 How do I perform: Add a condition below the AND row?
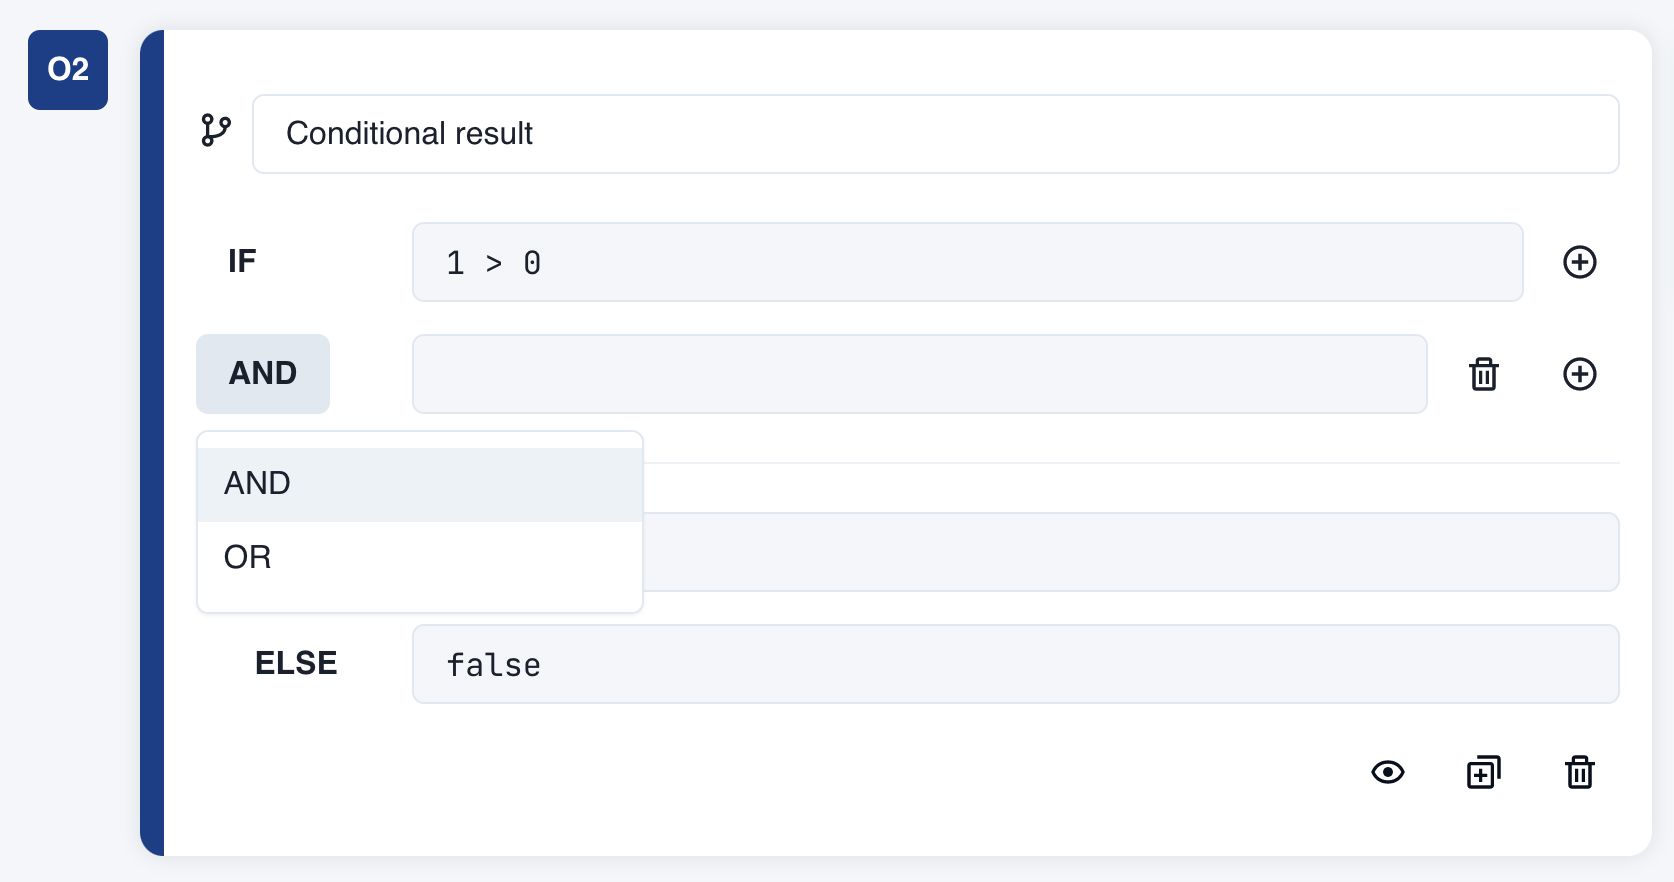click(1580, 374)
